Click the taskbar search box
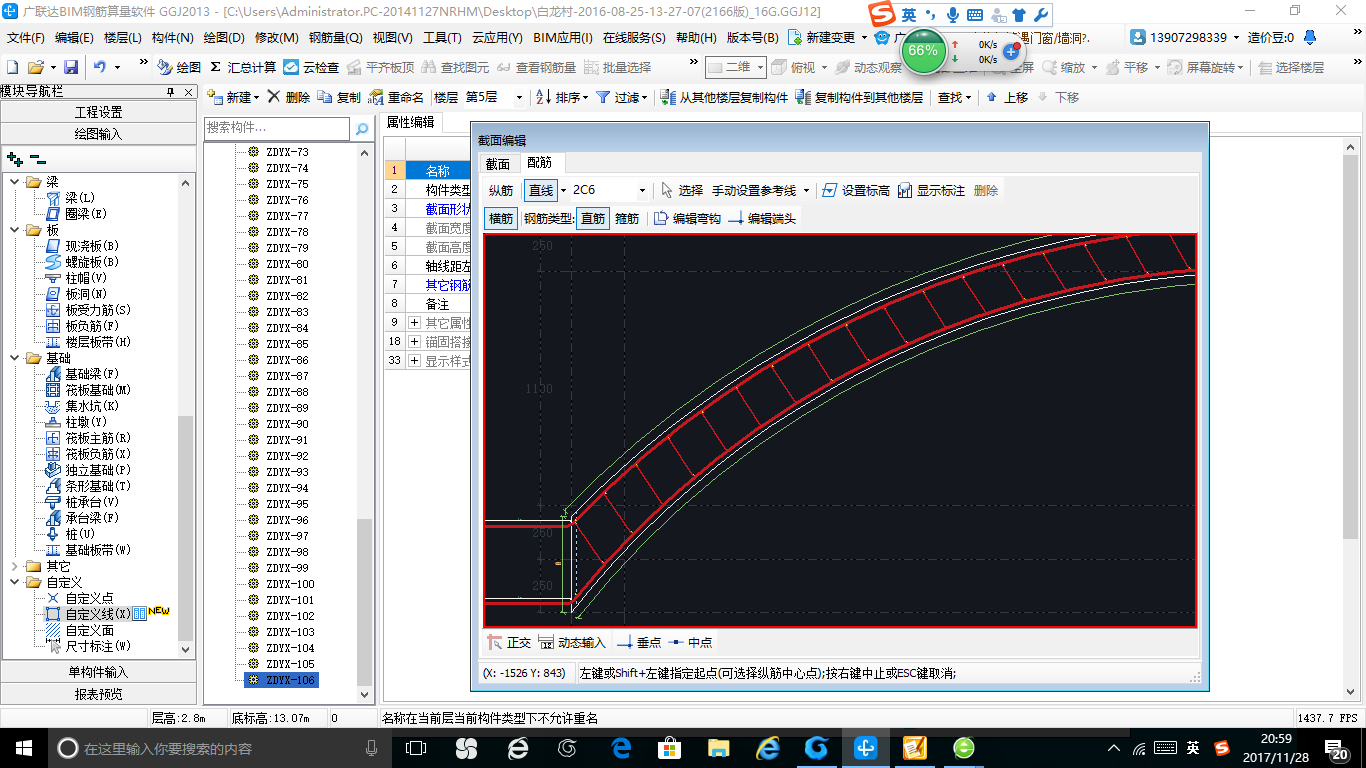1366x768 pixels. [218, 747]
